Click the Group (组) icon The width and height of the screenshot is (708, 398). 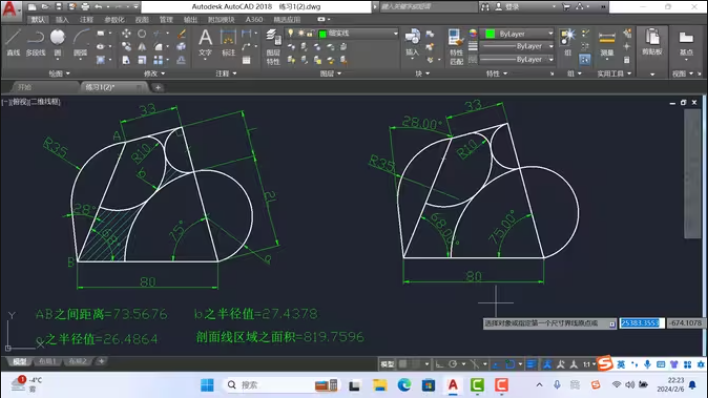pos(568,42)
